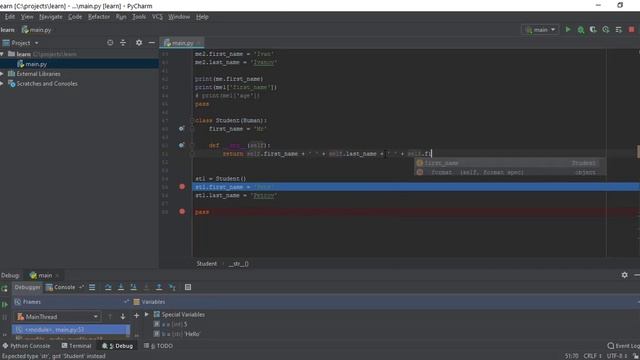This screenshot has height=360, width=640.
Task: Switch to the Debugger tab
Action: pyautogui.click(x=27, y=287)
